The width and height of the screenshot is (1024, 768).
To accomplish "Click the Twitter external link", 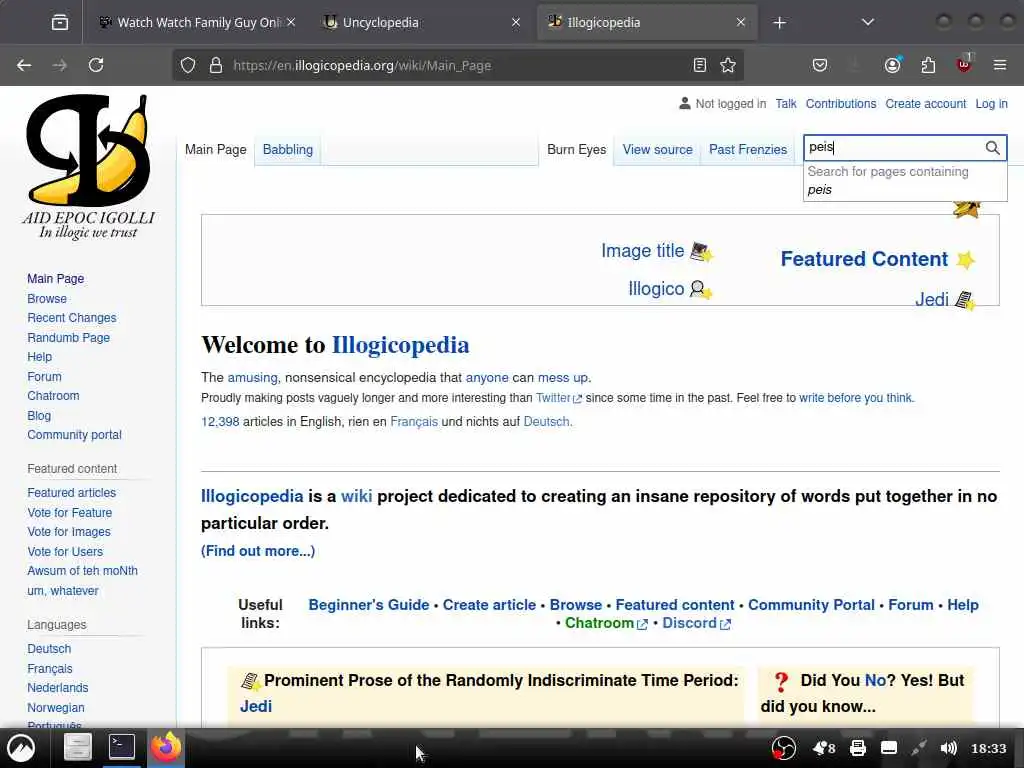I will pyautogui.click(x=558, y=398).
